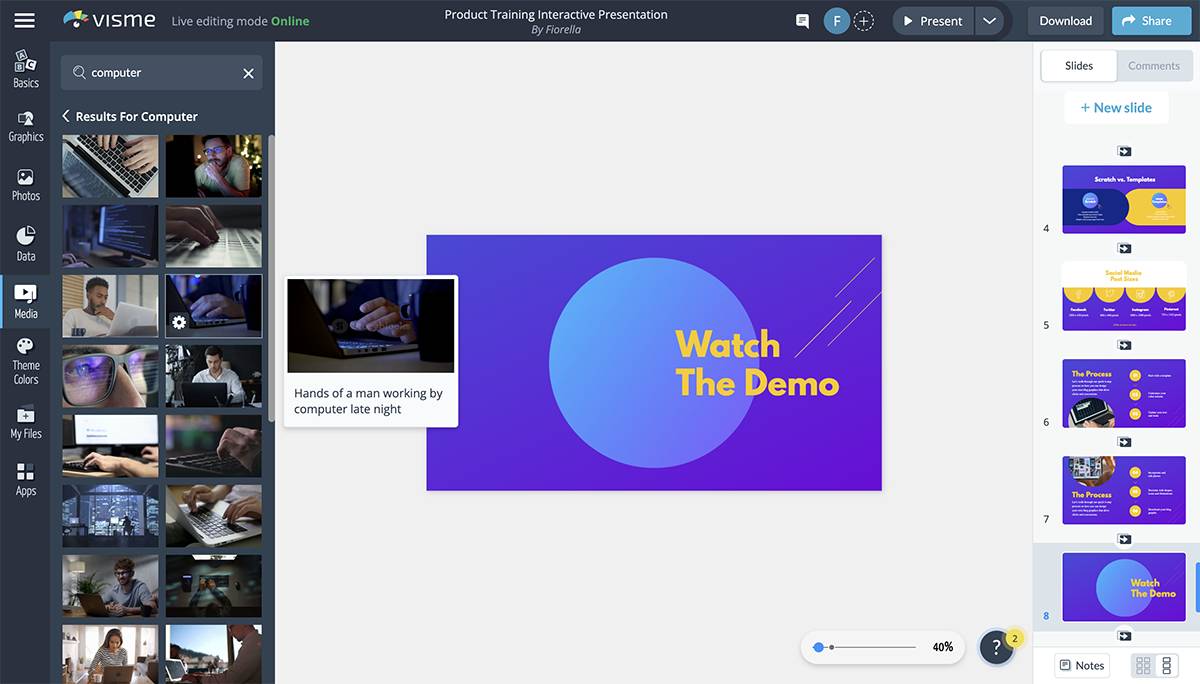1200x684 pixels.
Task: Open the My Files panel
Action: pos(26,422)
